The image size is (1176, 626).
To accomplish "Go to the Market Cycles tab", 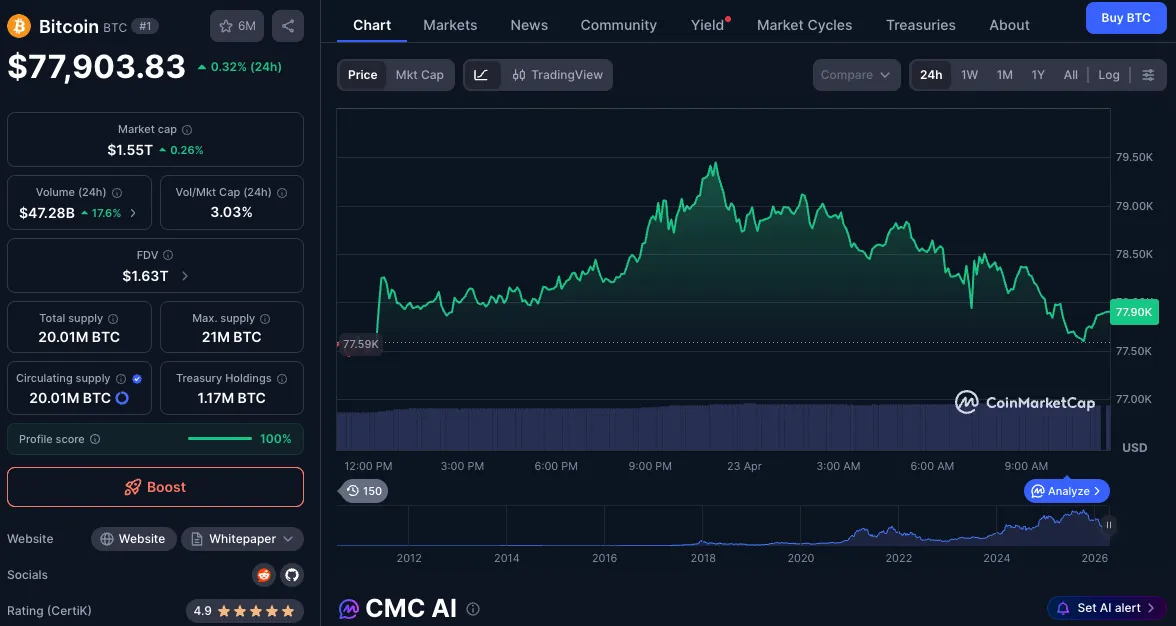I will tap(804, 25).
